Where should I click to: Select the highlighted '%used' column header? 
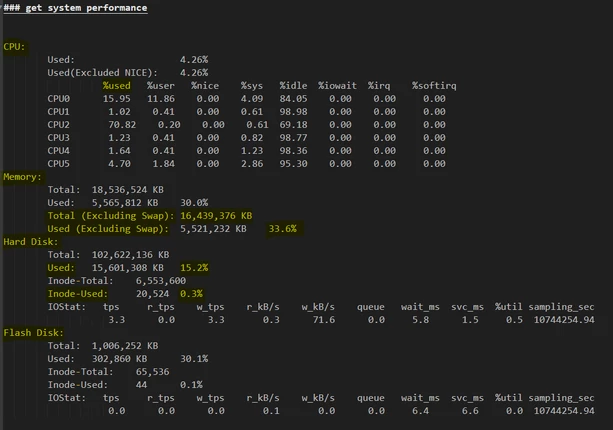[x=117, y=86]
